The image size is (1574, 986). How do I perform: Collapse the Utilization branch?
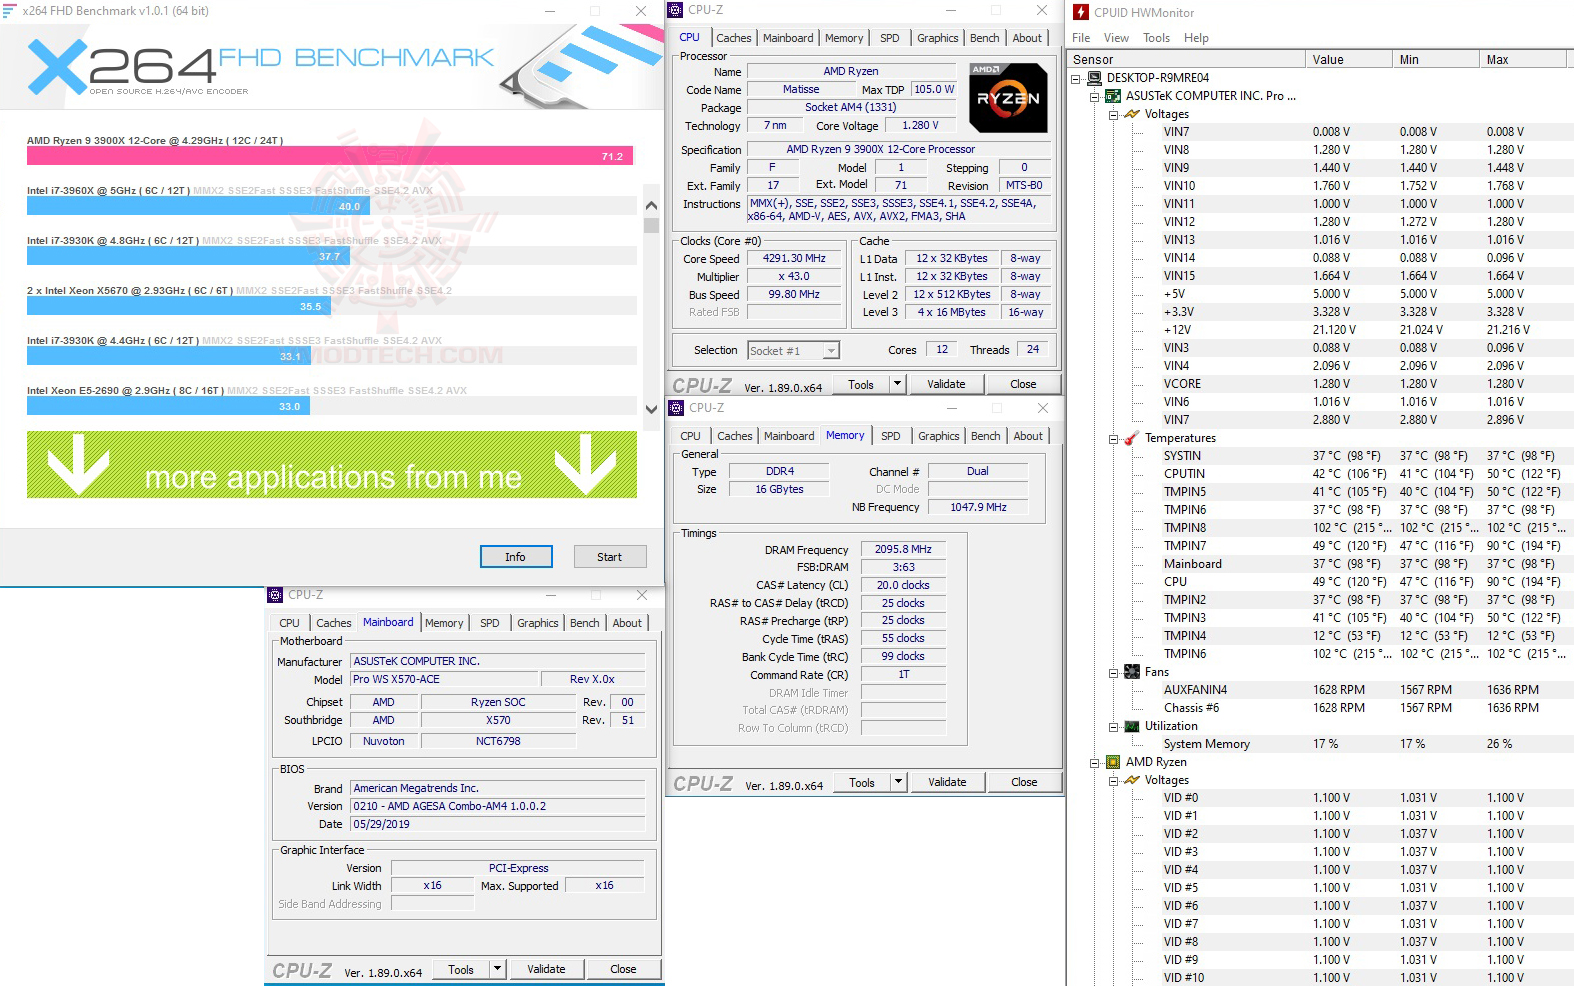click(x=1113, y=726)
